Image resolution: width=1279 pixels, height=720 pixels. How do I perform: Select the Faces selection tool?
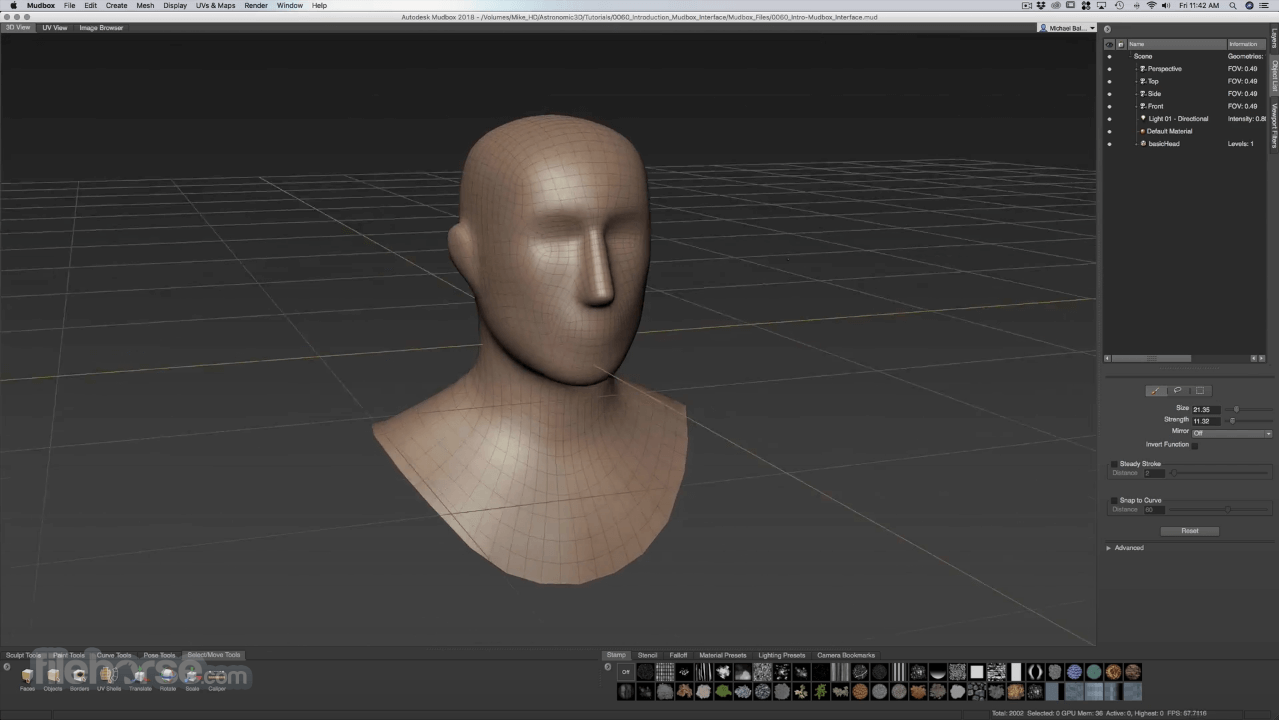pyautogui.click(x=27, y=677)
